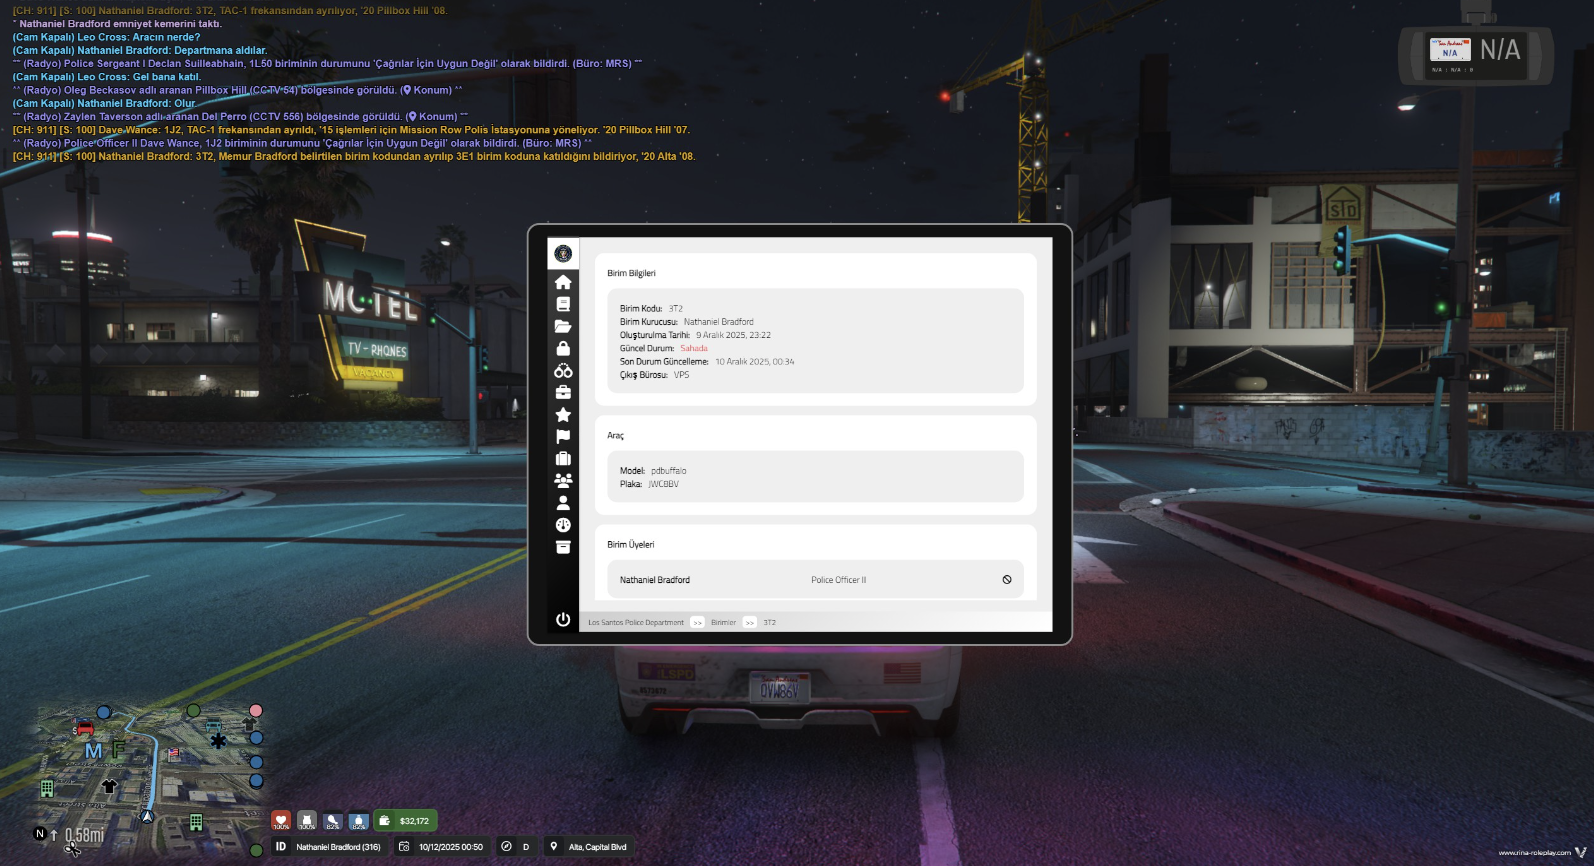Open the home page in the tablet sidebar
This screenshot has height=866, width=1594.
tap(563, 282)
